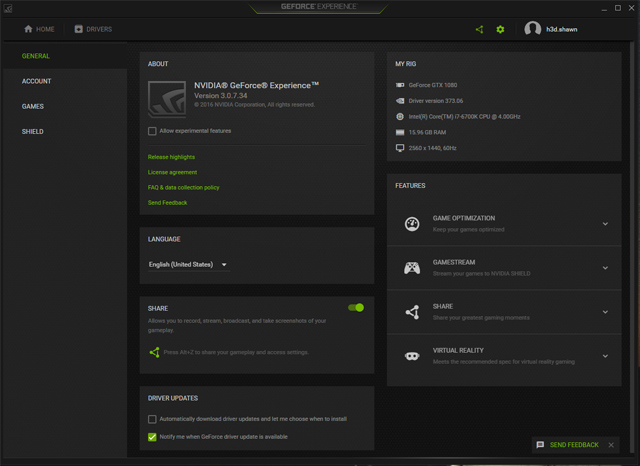The width and height of the screenshot is (640, 466).
Task: Click the GameStream controller icon
Action: [412, 268]
